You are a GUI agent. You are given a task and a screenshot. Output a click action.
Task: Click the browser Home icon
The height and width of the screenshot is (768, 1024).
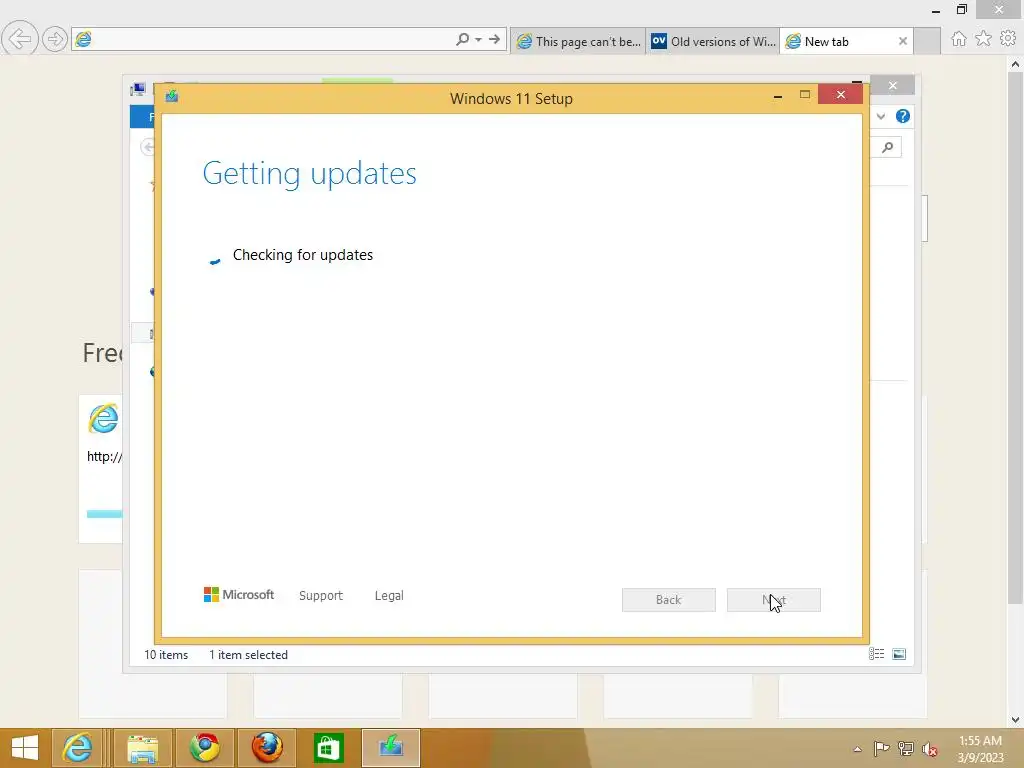tap(959, 39)
